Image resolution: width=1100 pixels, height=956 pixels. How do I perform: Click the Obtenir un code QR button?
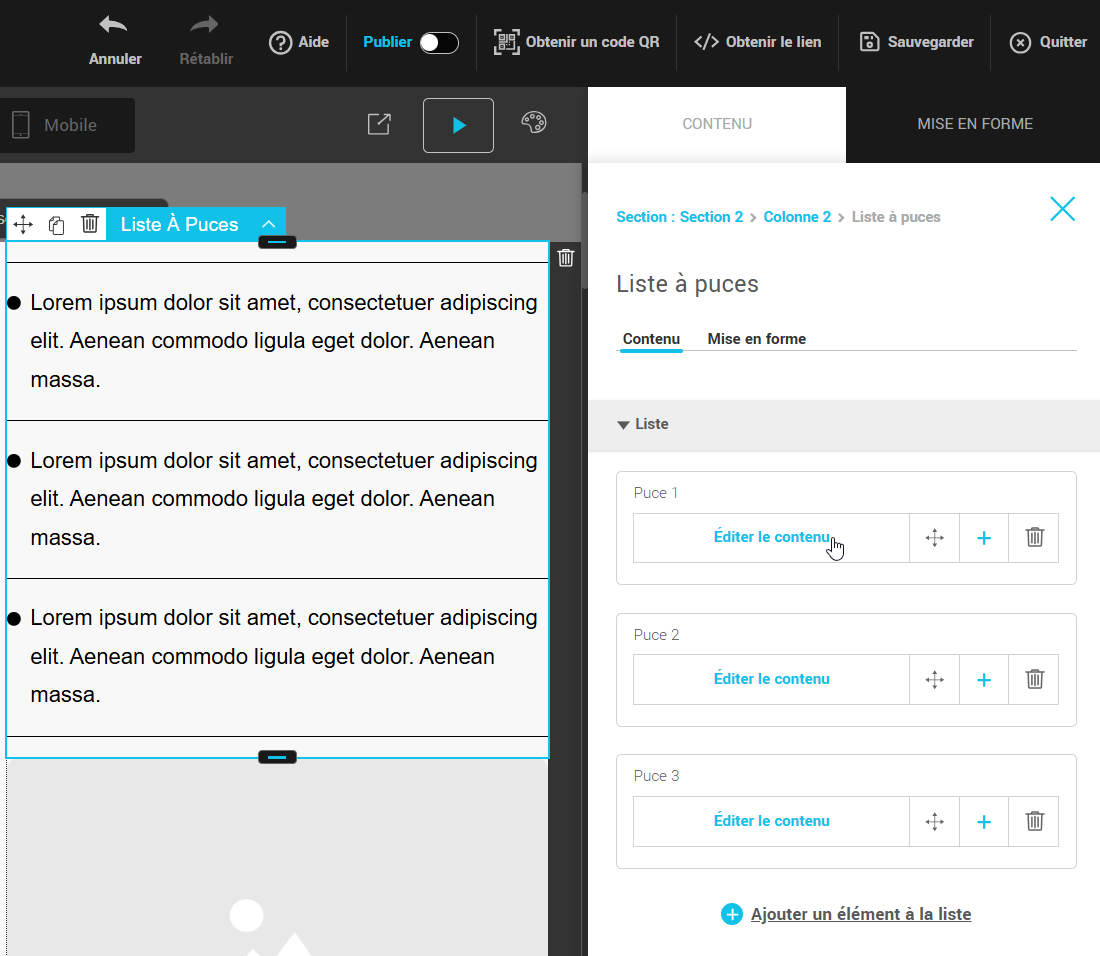577,42
